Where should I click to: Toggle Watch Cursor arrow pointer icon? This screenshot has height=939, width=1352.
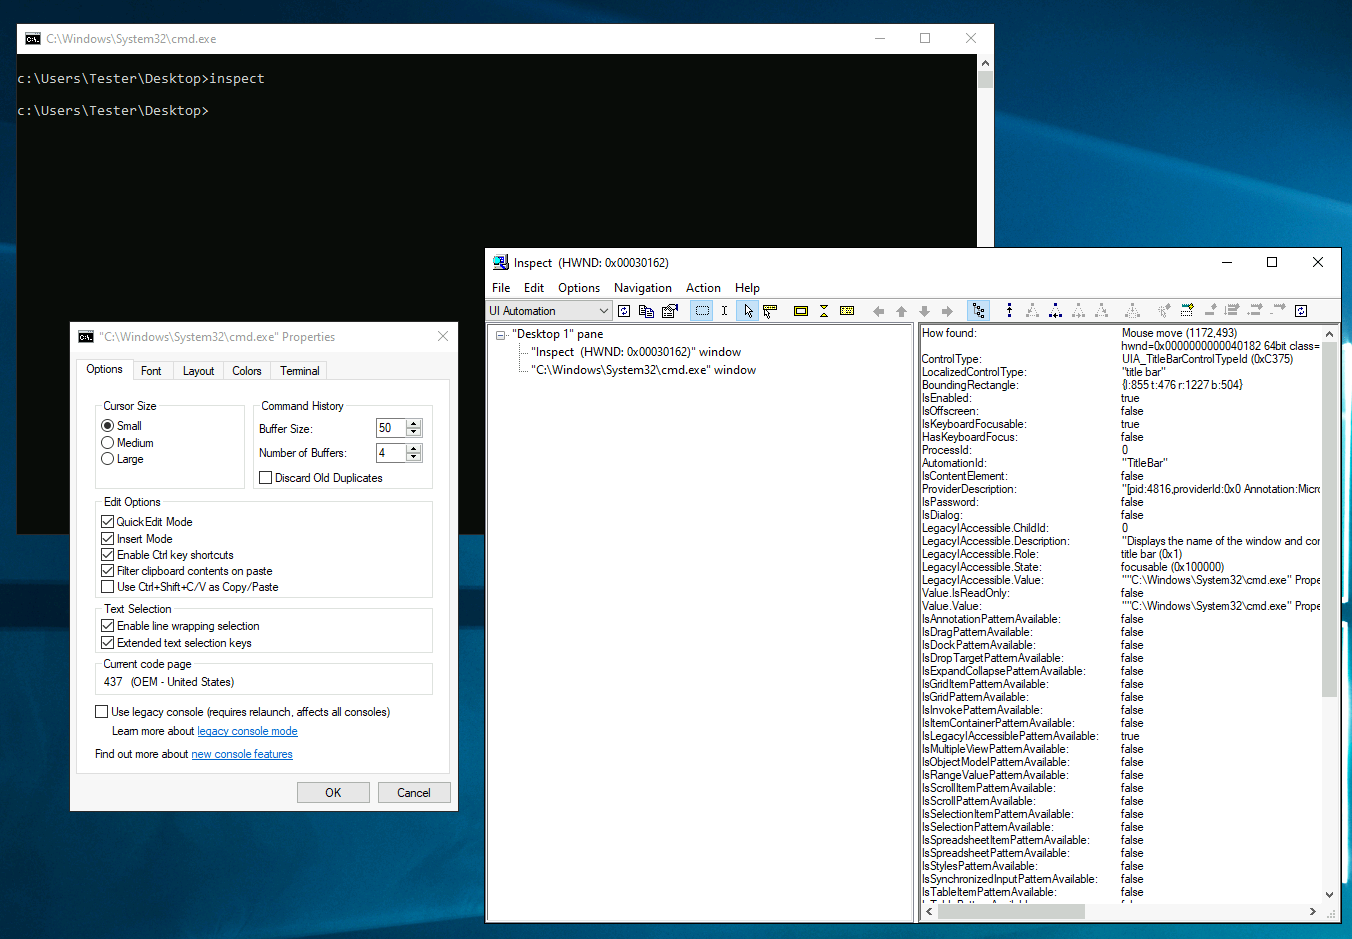click(x=747, y=311)
